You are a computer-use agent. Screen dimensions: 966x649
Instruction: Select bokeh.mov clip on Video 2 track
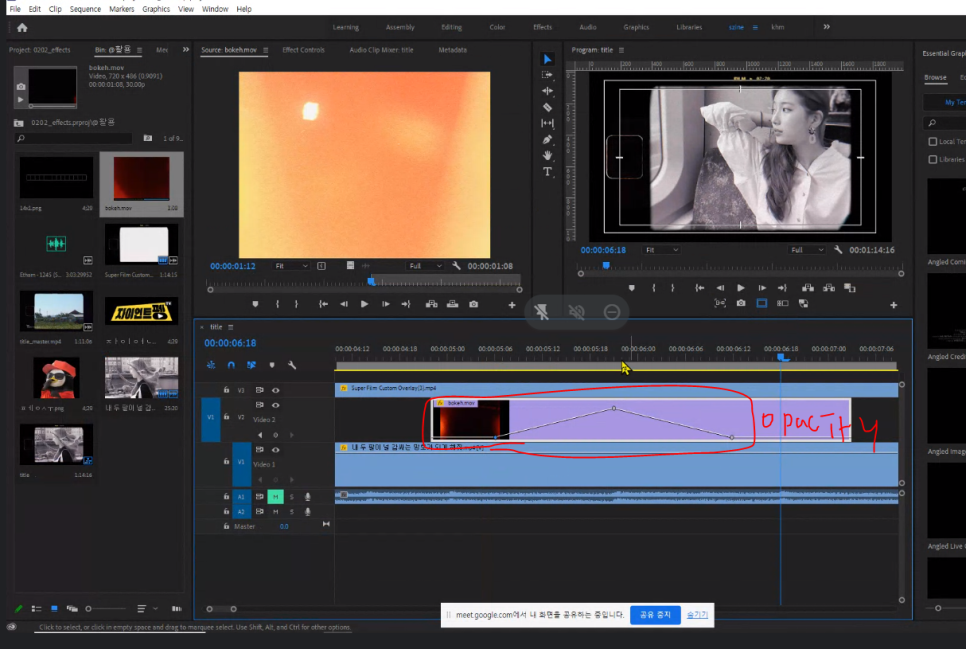641,420
